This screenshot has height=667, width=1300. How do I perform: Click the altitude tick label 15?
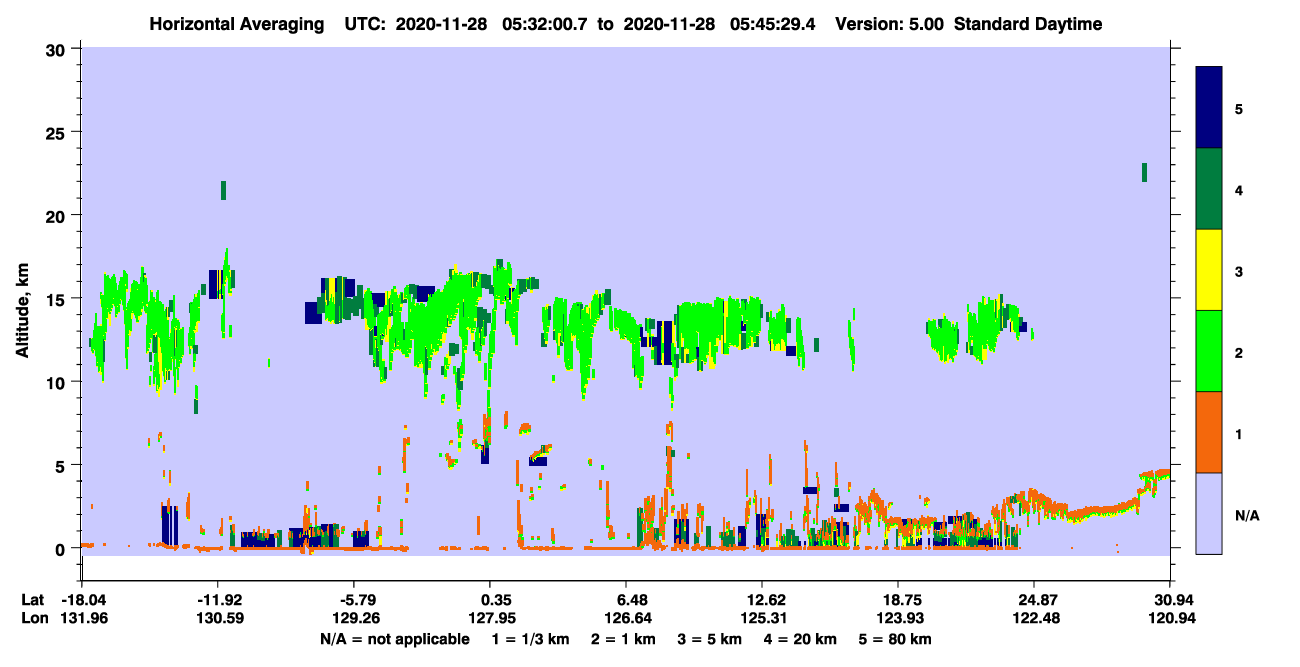point(58,299)
